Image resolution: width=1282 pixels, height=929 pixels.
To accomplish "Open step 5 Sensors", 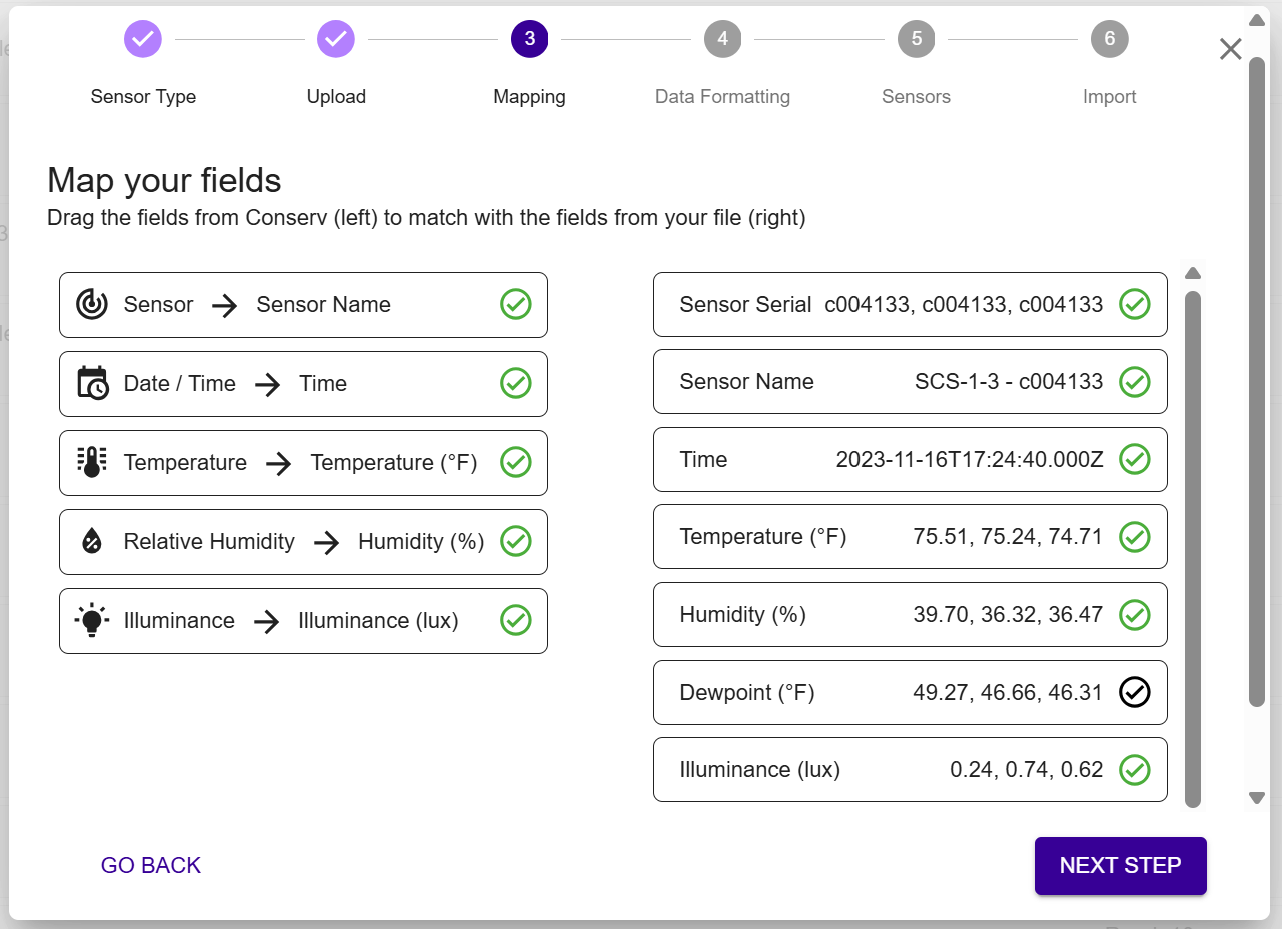I will (x=916, y=39).
